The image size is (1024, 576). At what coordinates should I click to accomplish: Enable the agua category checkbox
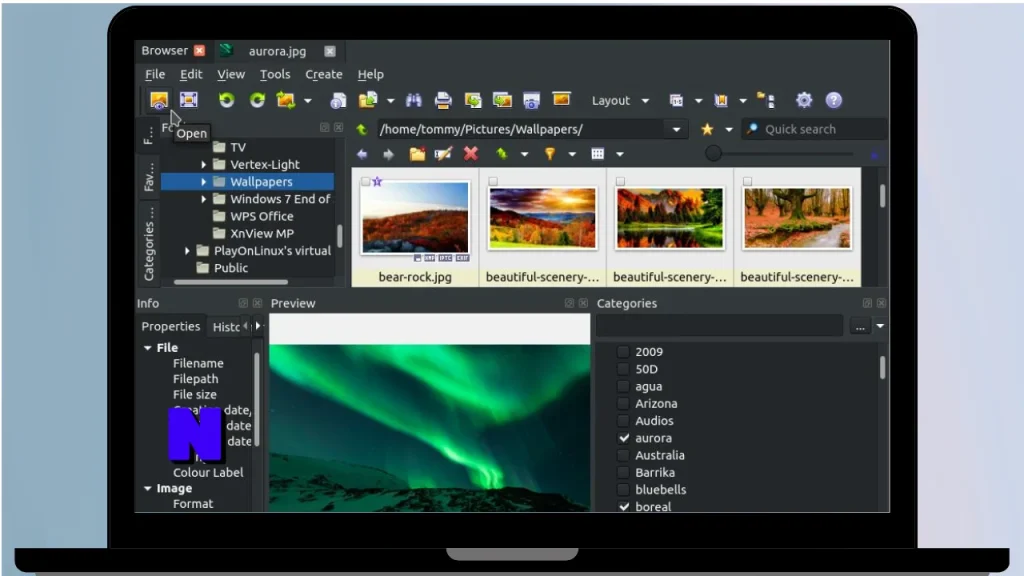[x=624, y=387]
